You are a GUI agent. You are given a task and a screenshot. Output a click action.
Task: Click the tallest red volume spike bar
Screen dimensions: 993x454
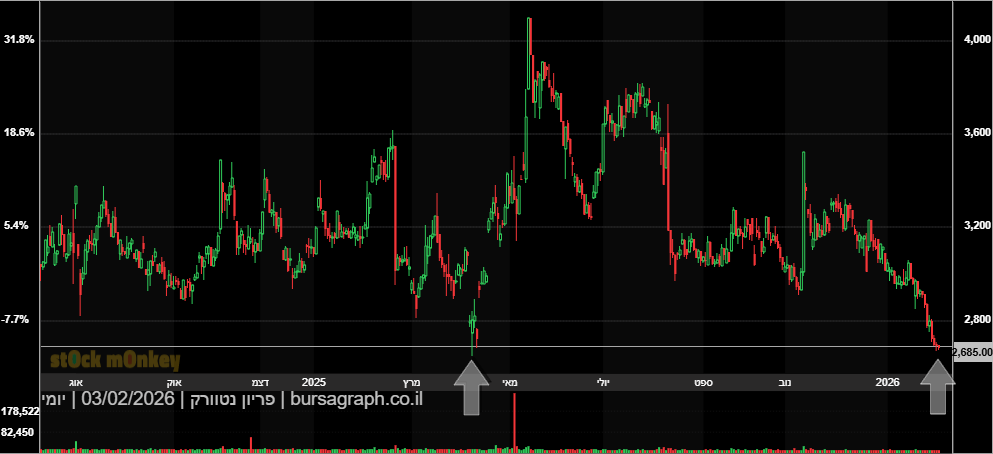514,422
